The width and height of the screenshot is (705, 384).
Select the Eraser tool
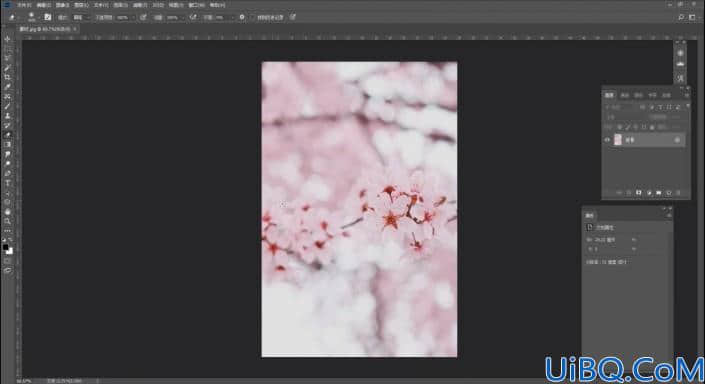[x=7, y=135]
